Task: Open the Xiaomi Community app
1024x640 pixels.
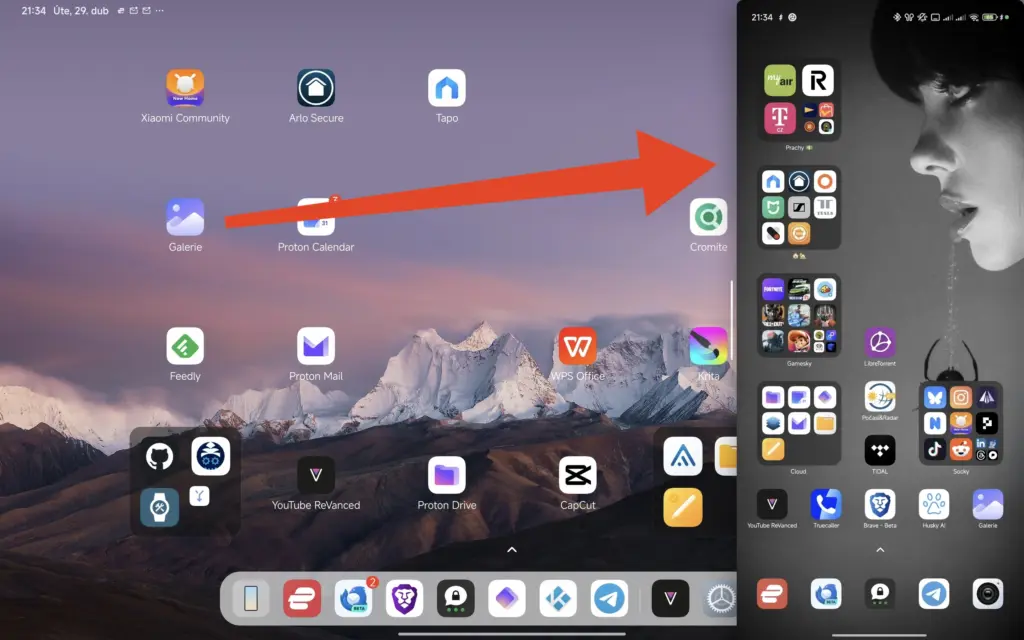Action: coord(185,88)
